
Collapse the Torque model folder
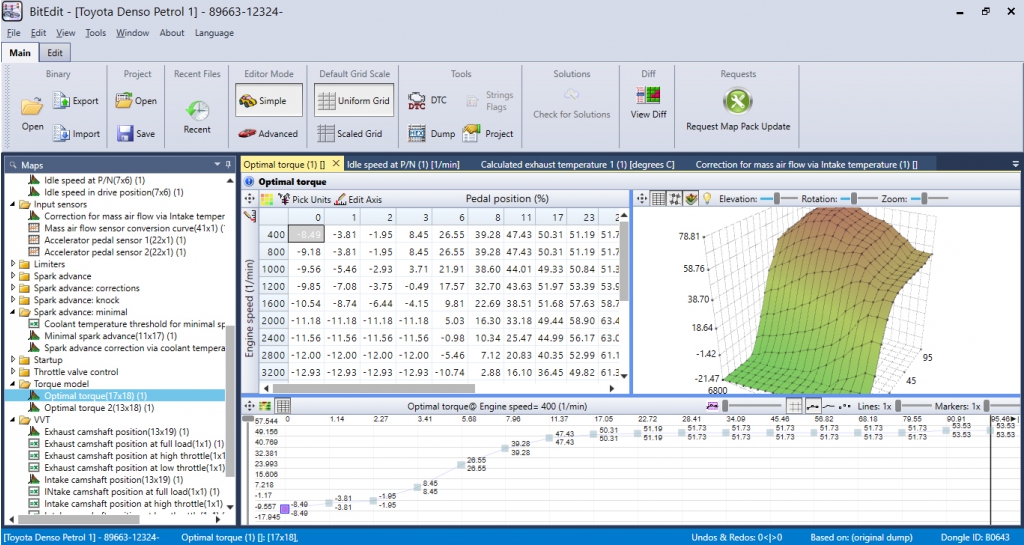(x=14, y=384)
